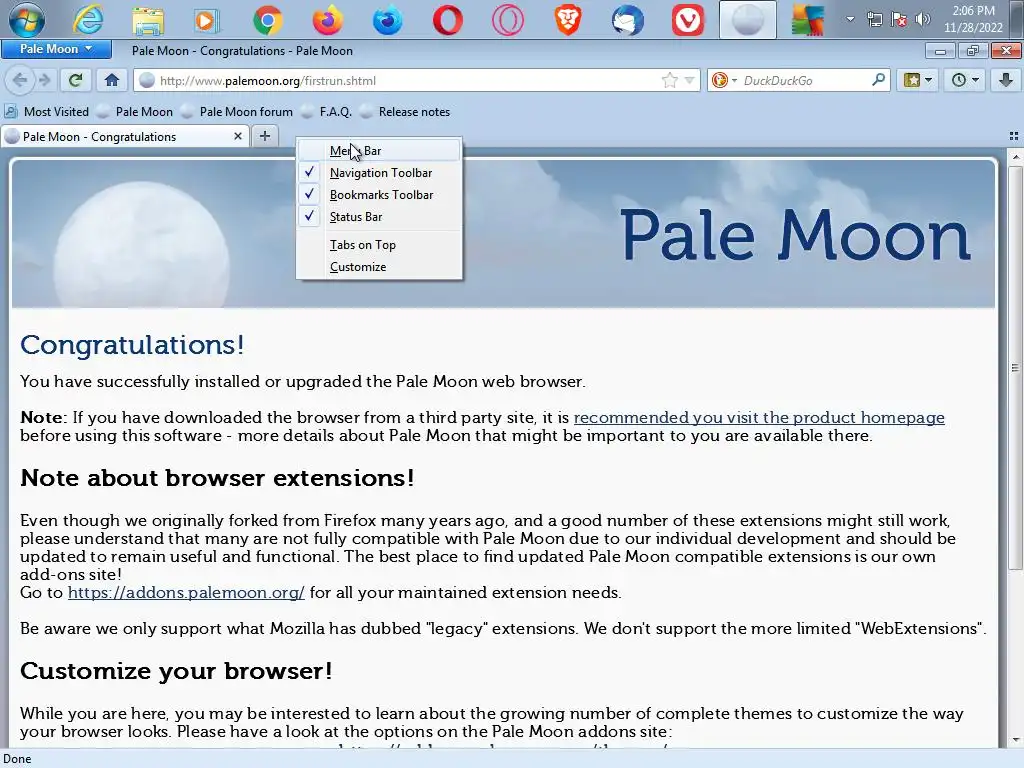Open the Opera GX outline icon
This screenshot has height=768, width=1024.
click(508, 20)
